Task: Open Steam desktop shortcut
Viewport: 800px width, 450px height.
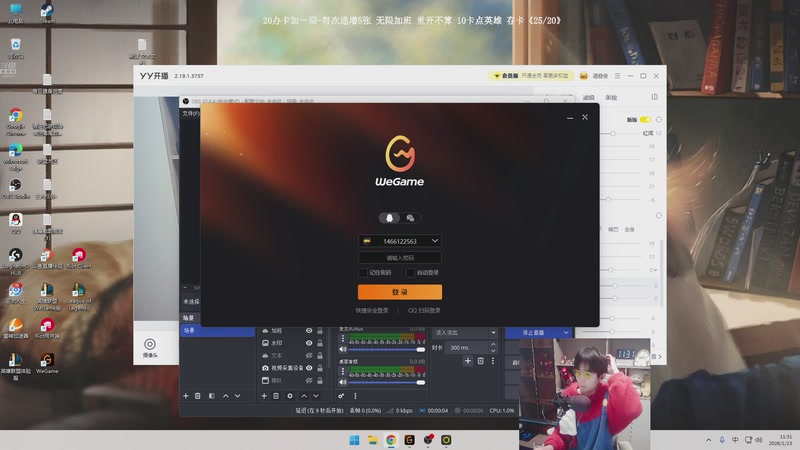Action: pos(47,13)
